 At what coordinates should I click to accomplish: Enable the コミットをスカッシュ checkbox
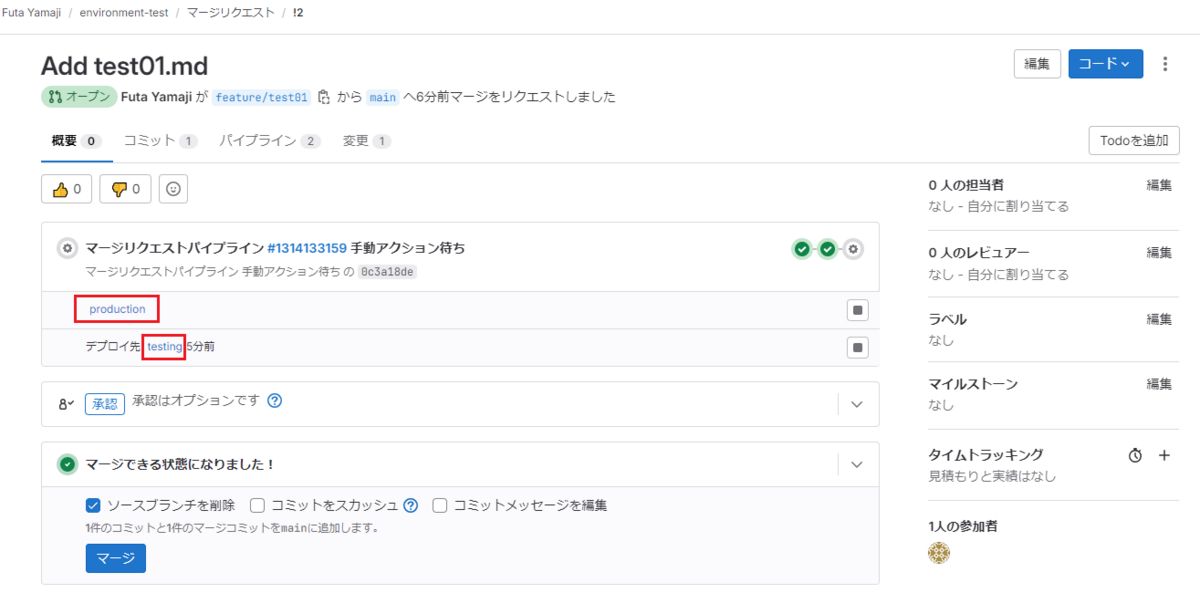click(257, 505)
